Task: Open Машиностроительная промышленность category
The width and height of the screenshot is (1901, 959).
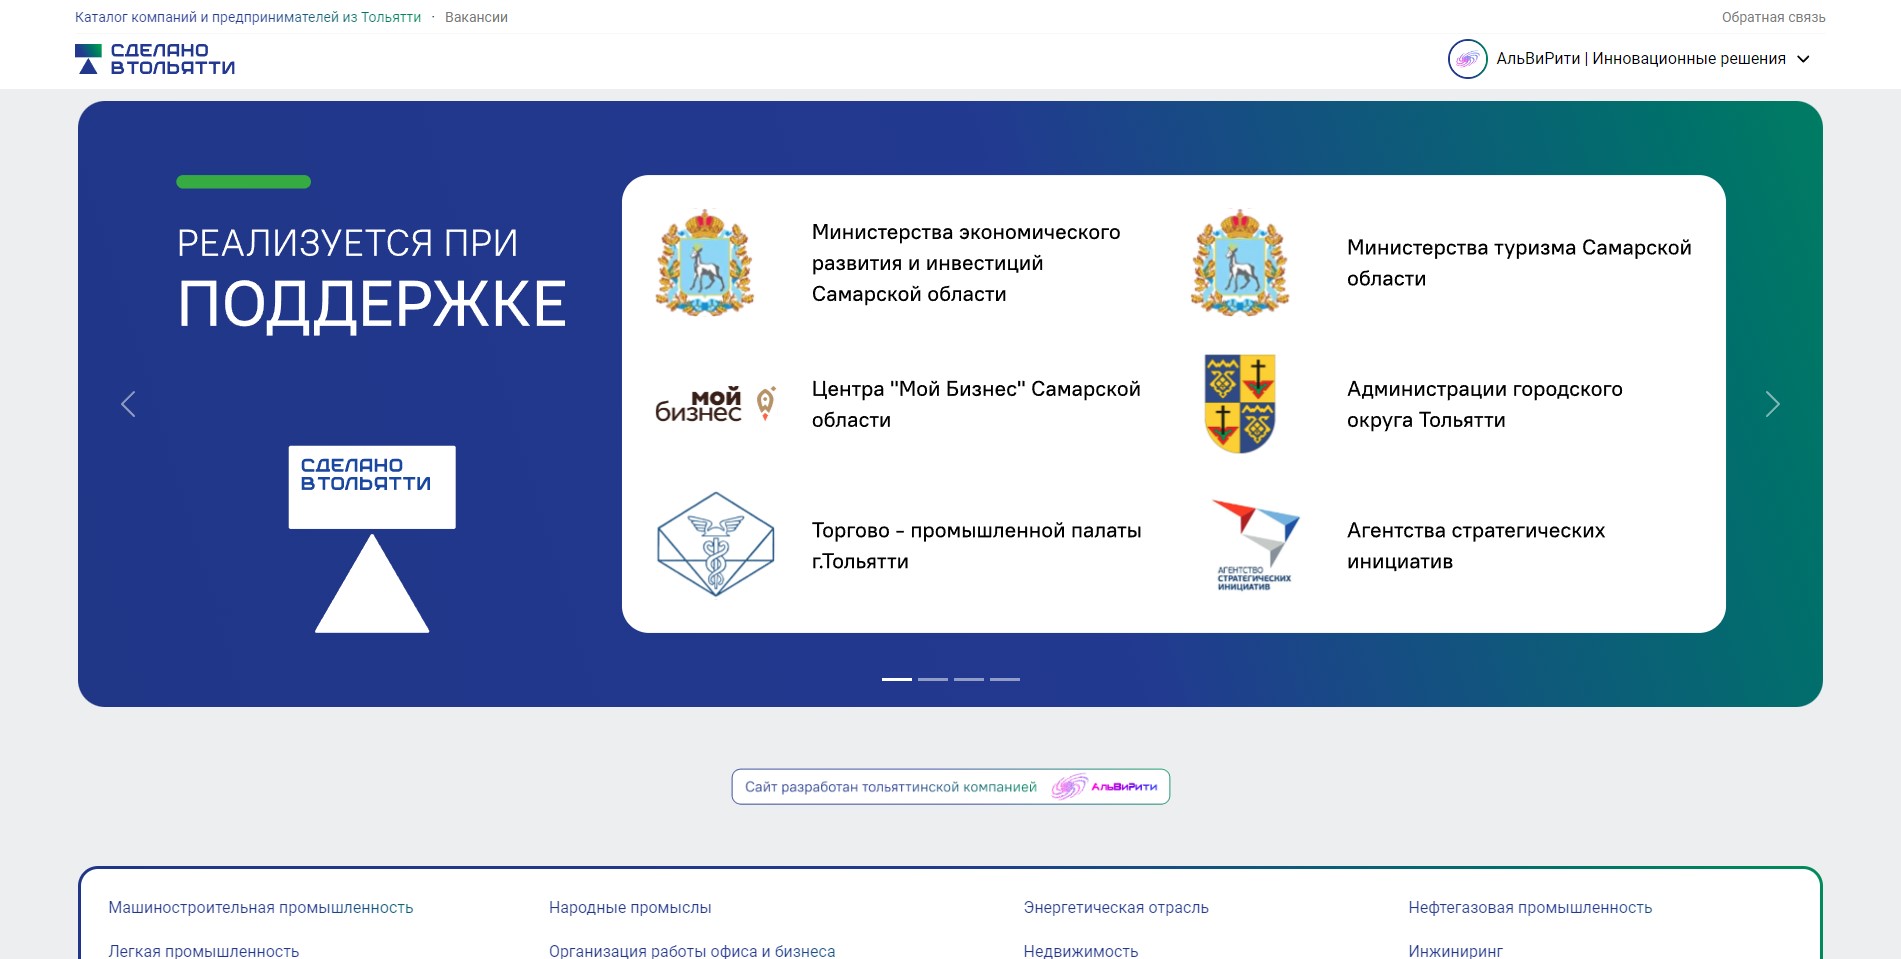Action: [x=261, y=907]
